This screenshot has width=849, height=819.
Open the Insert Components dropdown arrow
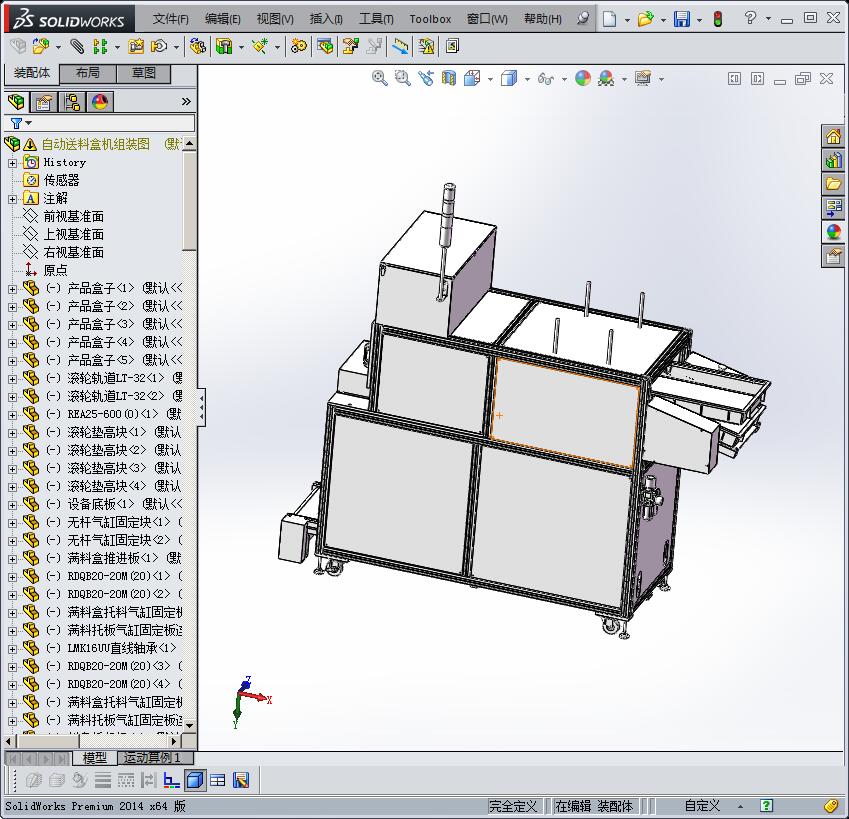58,47
